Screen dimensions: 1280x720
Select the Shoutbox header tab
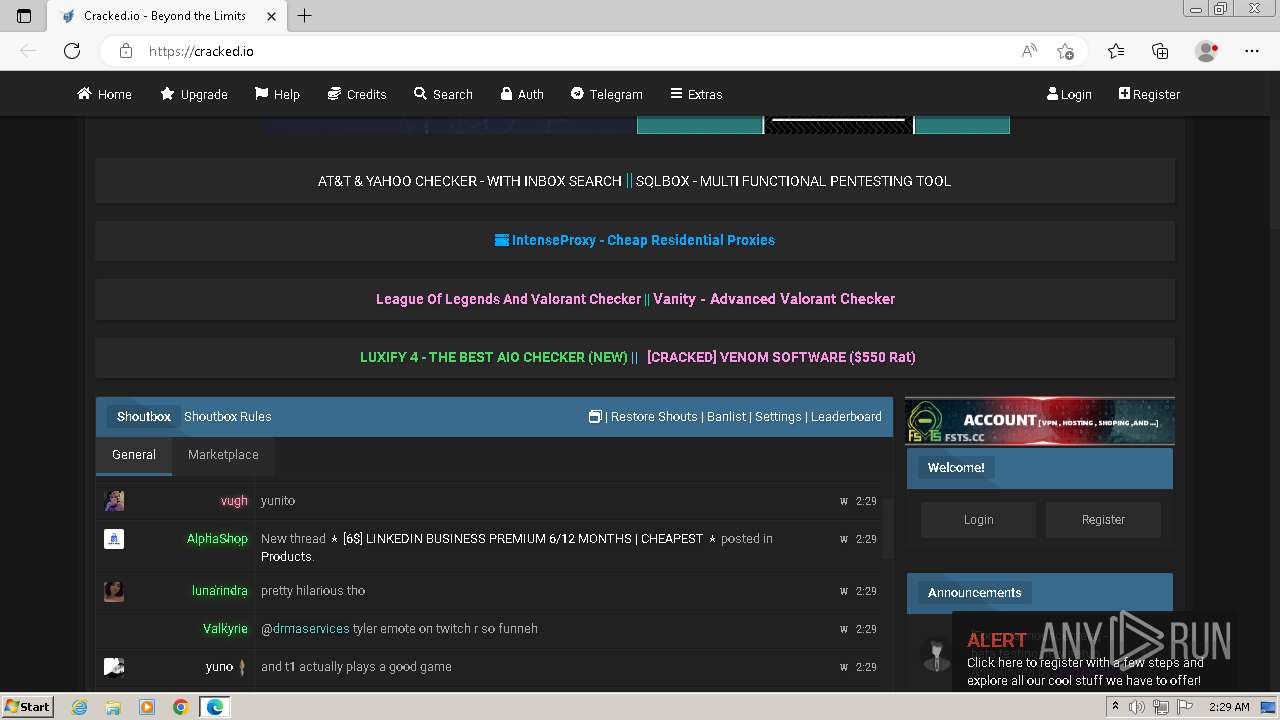coord(144,416)
